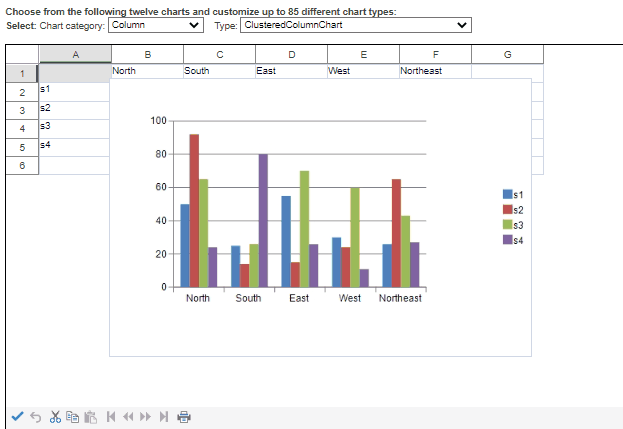Click the s1 blue legend swatch
This screenshot has width=623, height=429.
507,194
